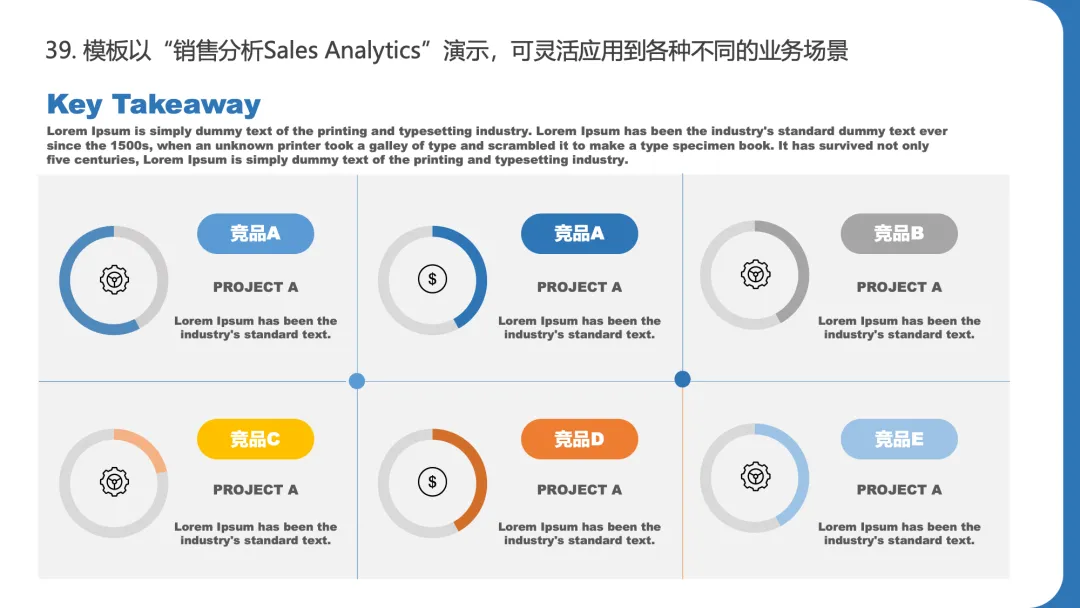Click the yellow 竞品C pill label

click(x=256, y=439)
